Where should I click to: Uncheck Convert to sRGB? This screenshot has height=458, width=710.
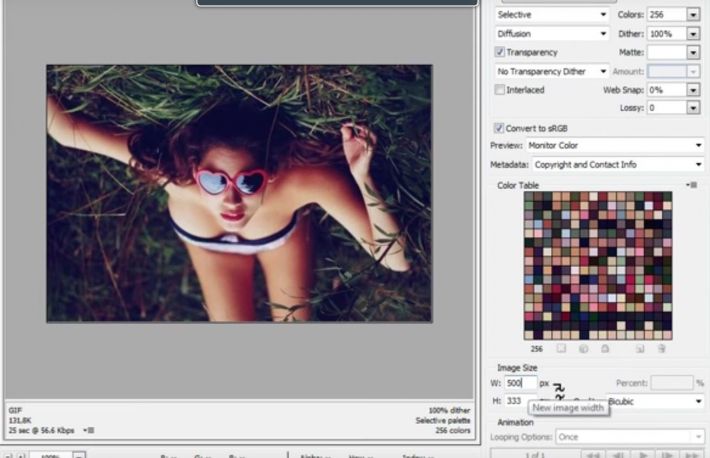pos(500,128)
